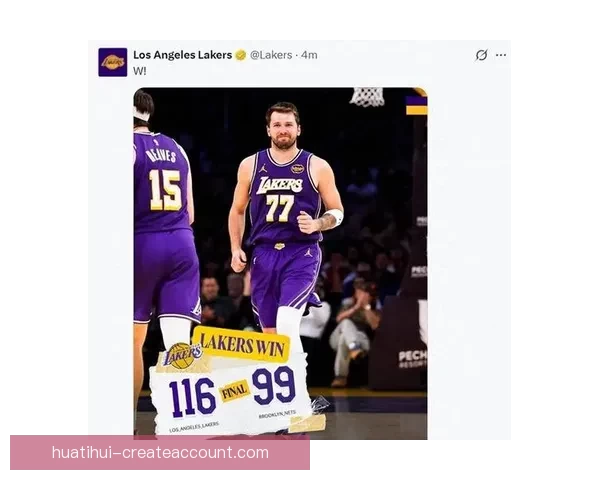
Task: Click the 99 Nets score
Action: pyautogui.click(x=273, y=385)
